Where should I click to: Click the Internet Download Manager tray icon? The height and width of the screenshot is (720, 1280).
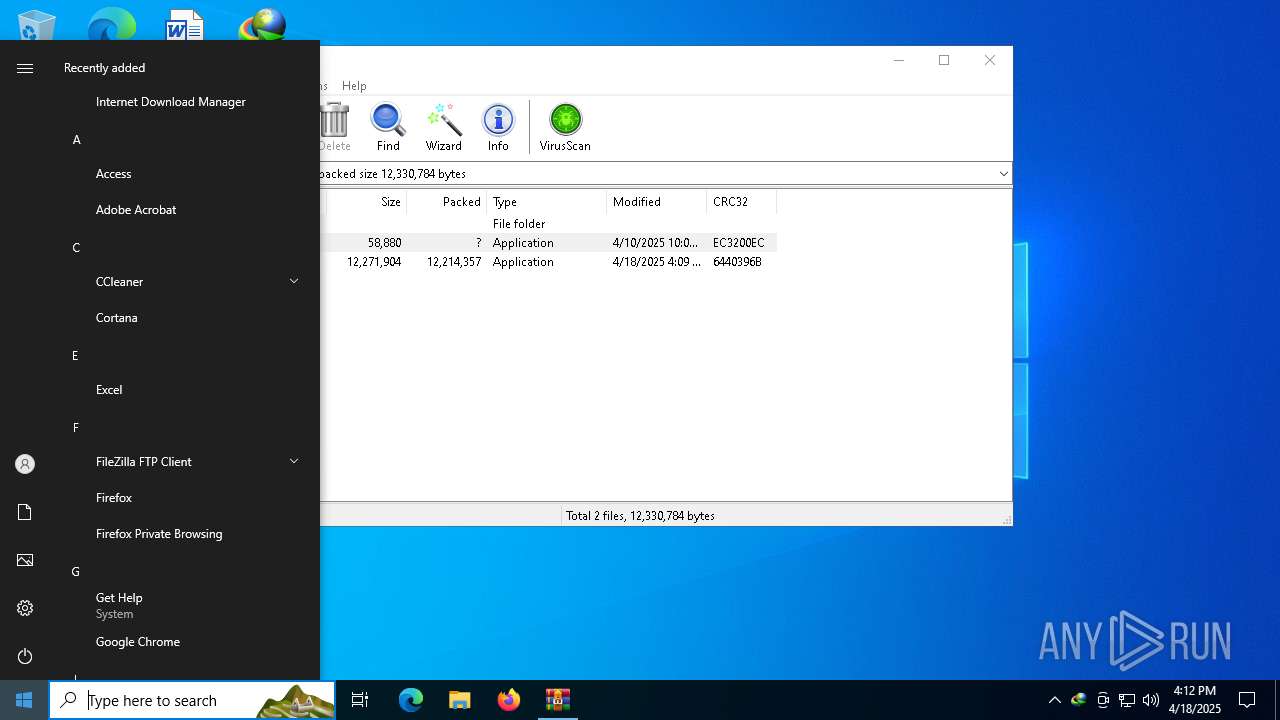pyautogui.click(x=1078, y=700)
